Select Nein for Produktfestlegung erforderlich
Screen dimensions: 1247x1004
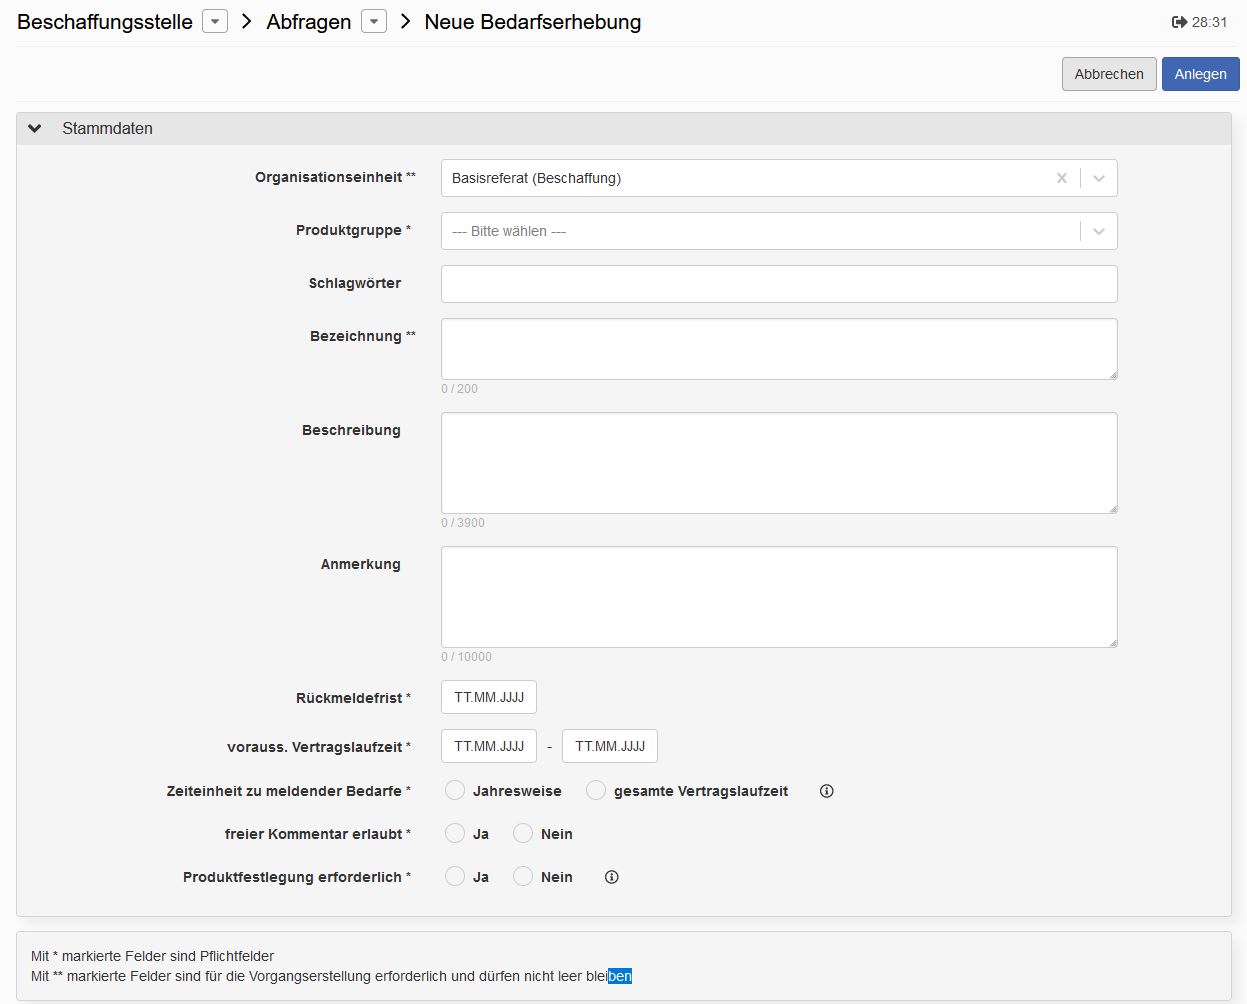(522, 876)
